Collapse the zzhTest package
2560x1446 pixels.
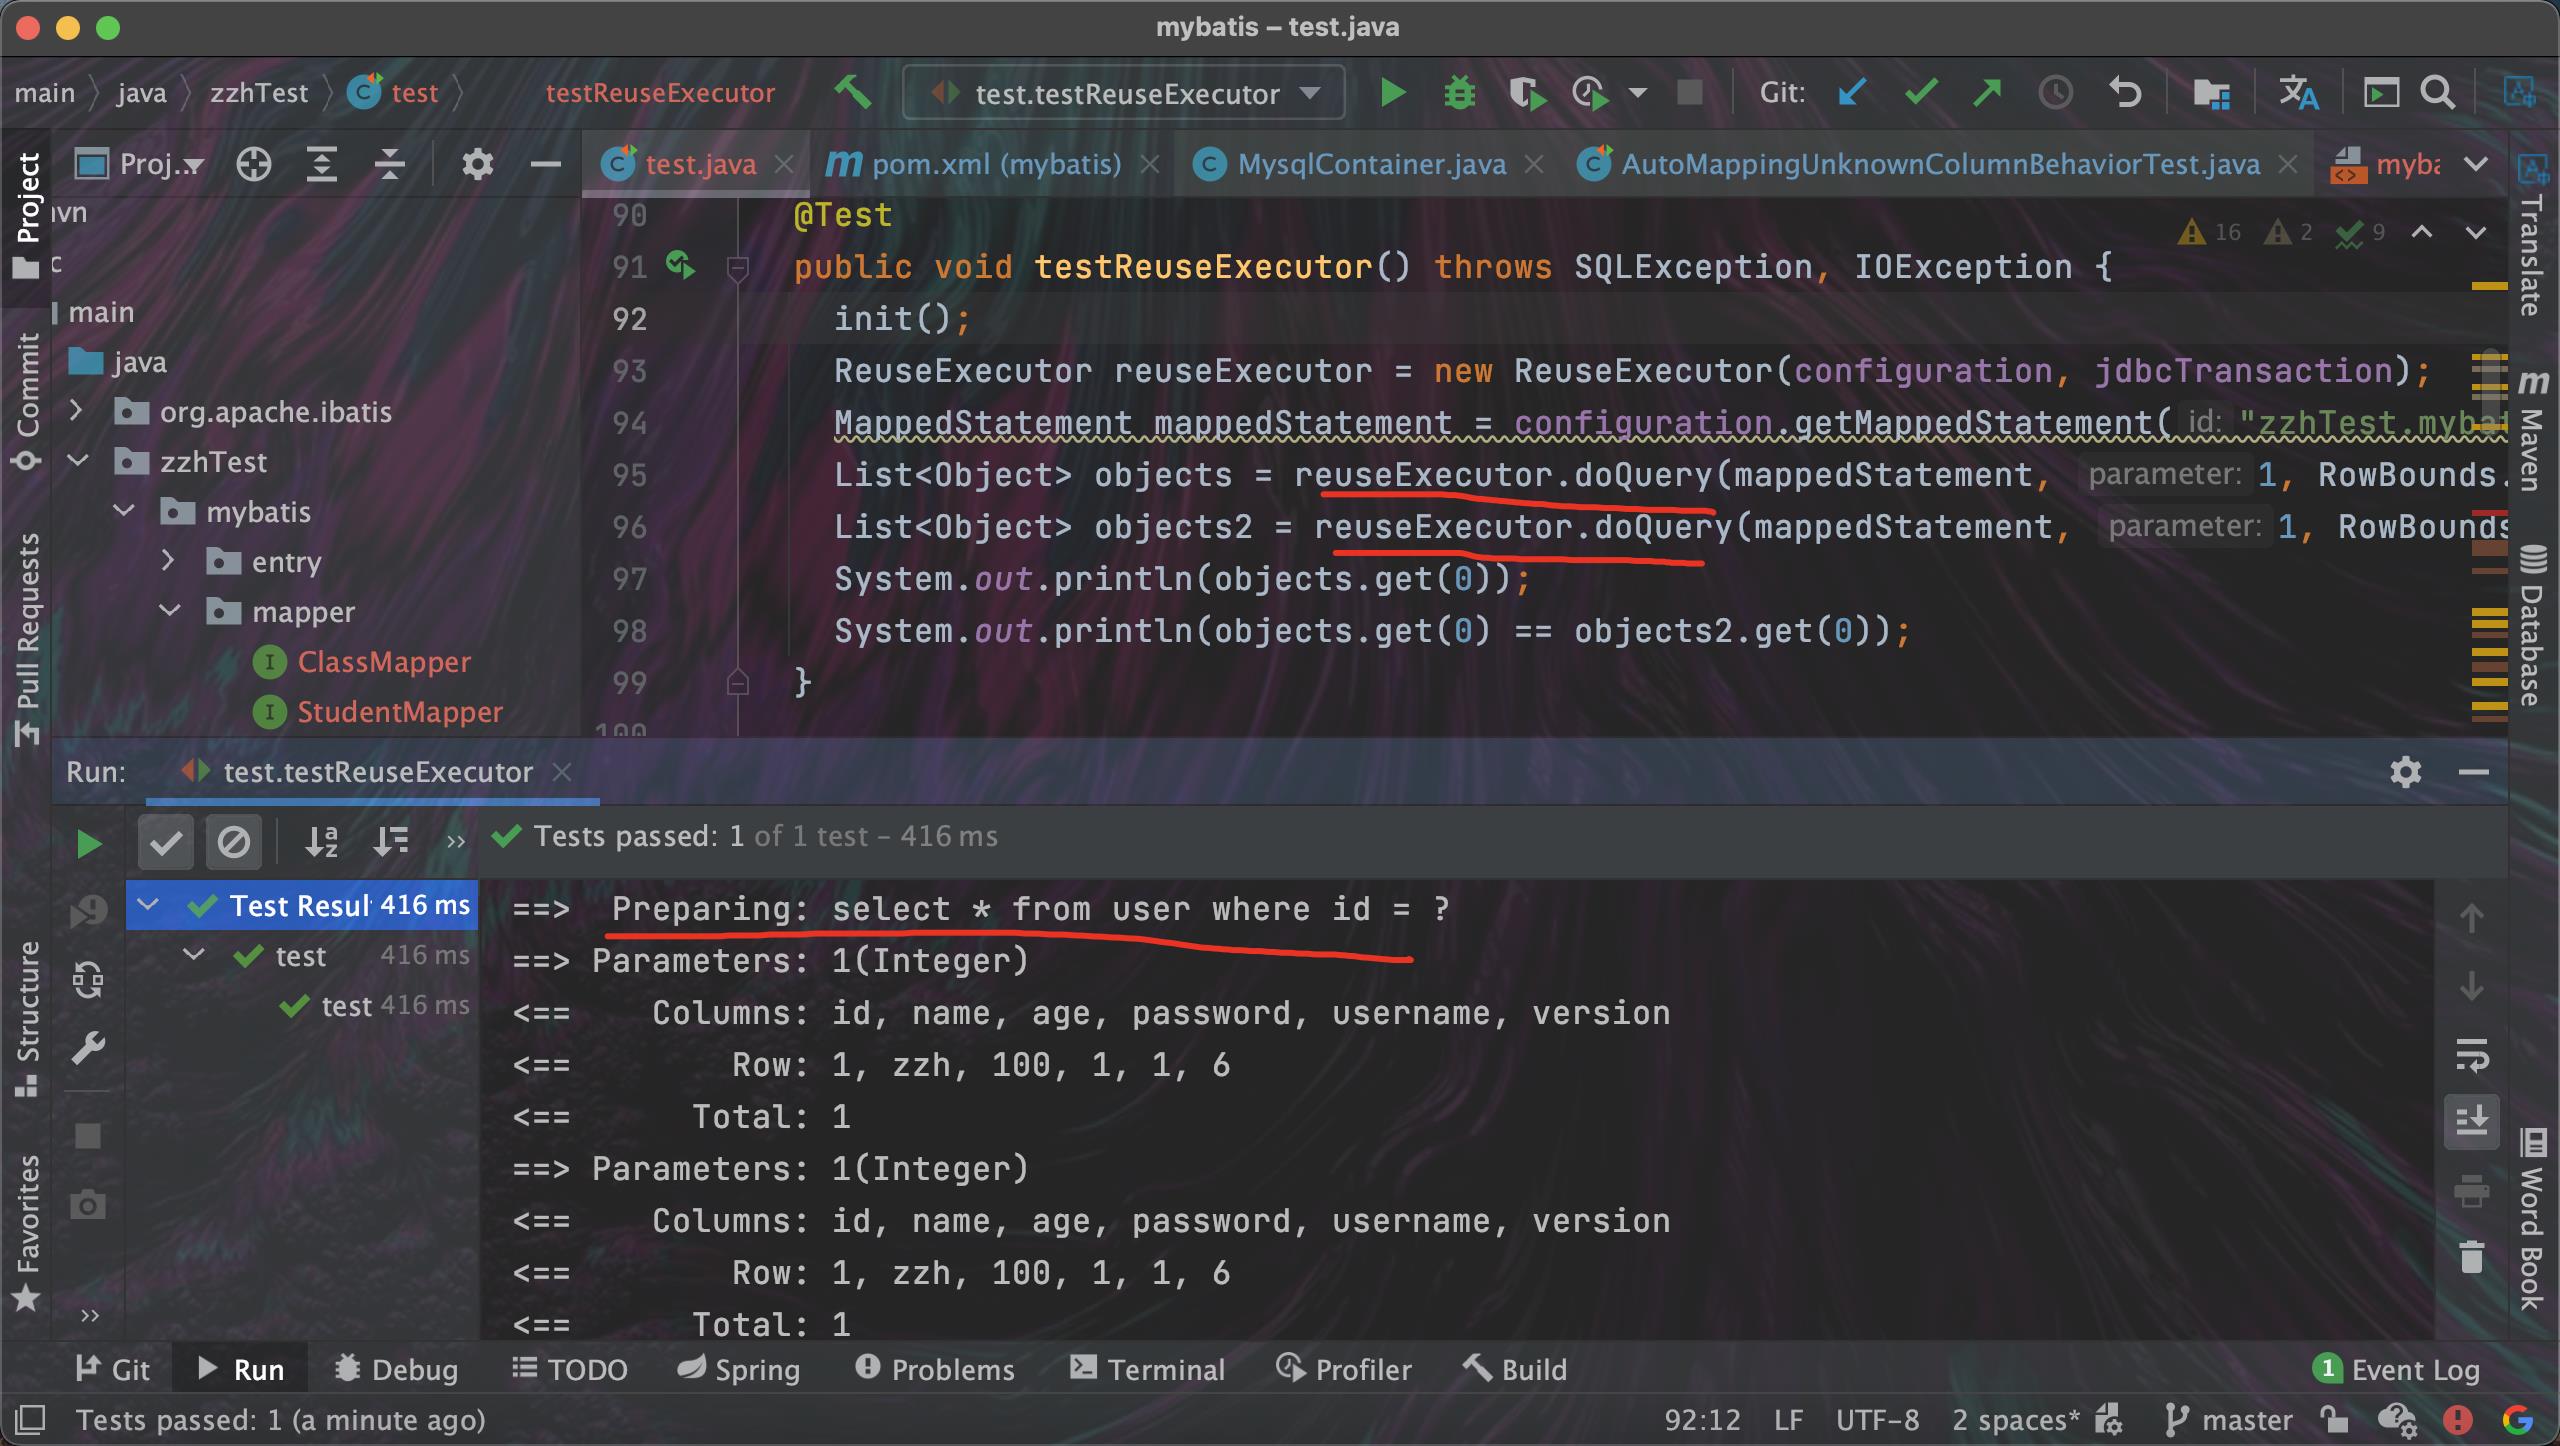[x=76, y=461]
